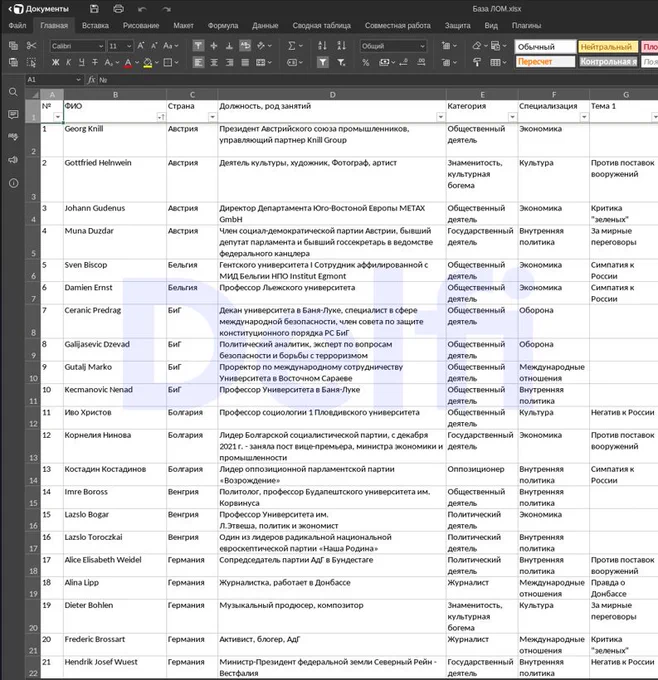The height and width of the screenshot is (680, 658).
Task: Increase the font size
Action: tap(141, 46)
